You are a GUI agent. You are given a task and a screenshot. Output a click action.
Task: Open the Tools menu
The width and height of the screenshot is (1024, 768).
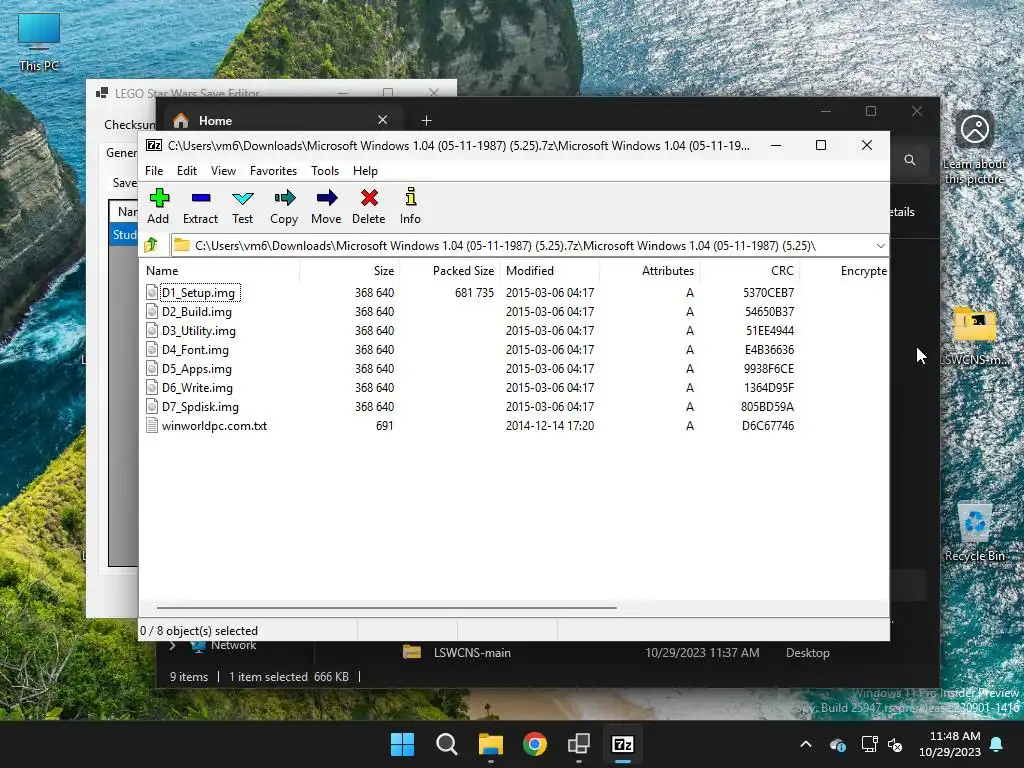325,170
